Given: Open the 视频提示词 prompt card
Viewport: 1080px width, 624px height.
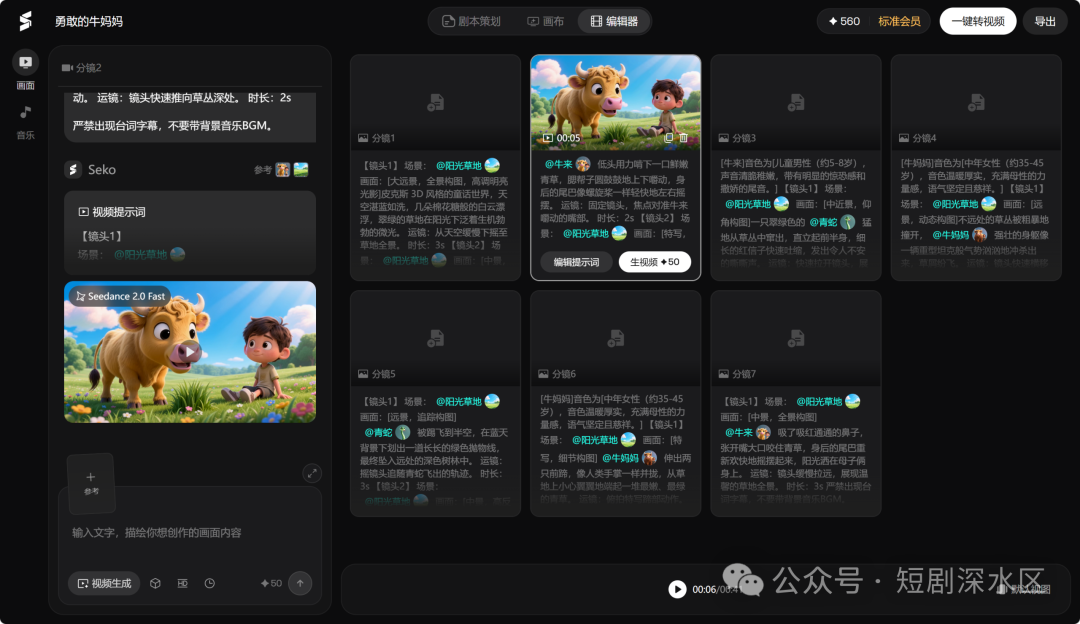Looking at the screenshot, I should tap(189, 233).
